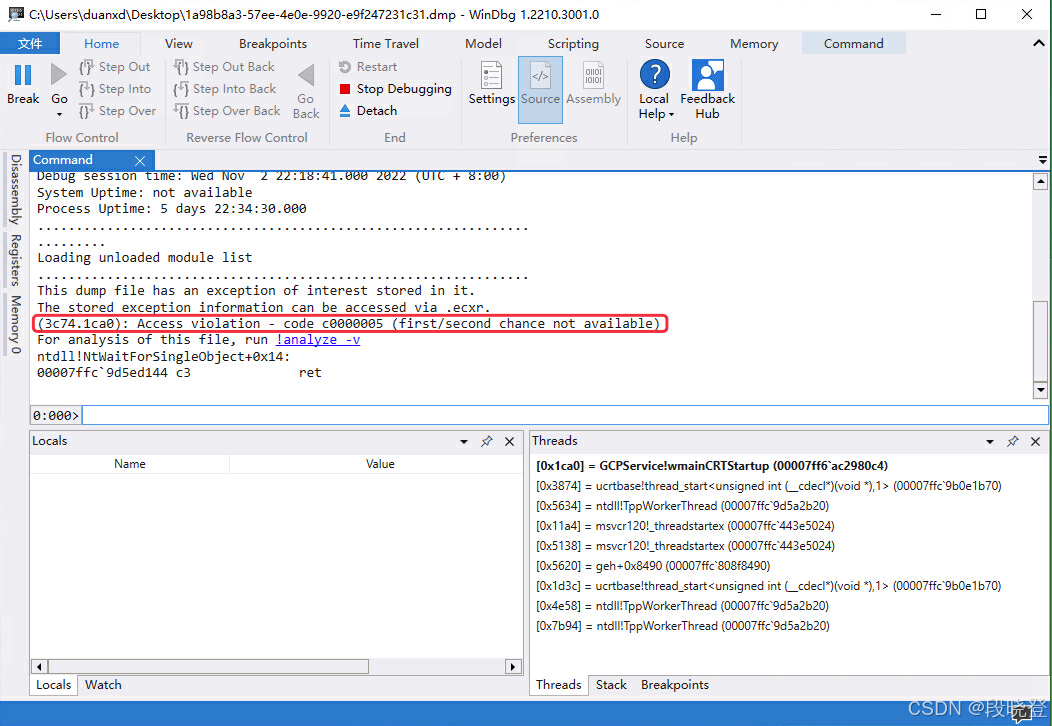The image size is (1052, 726).
Task: Click Step Out Back
Action: (224, 66)
